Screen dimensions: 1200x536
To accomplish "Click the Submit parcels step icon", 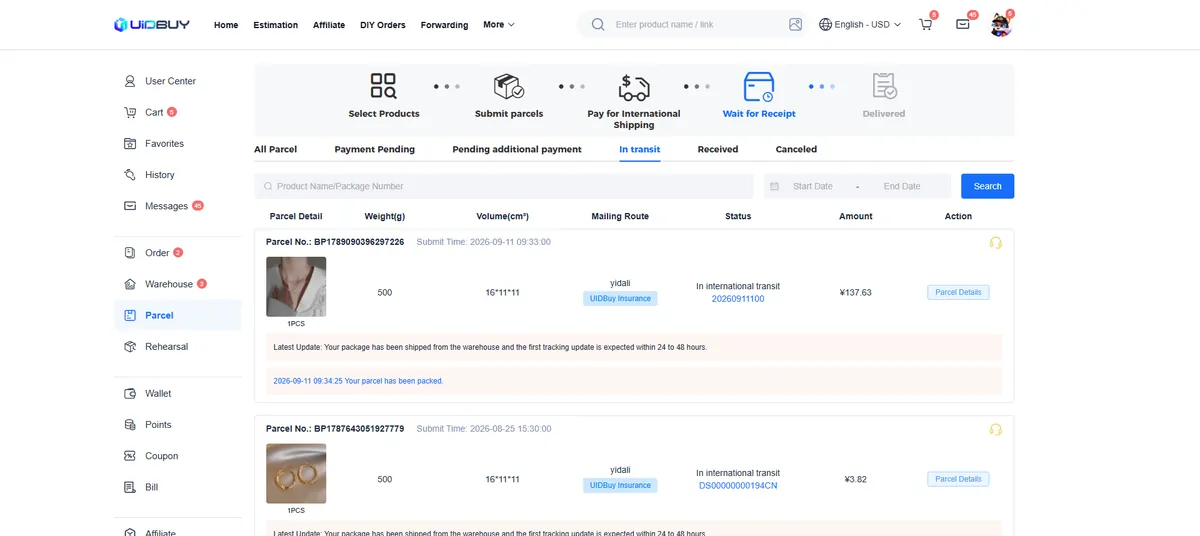I will pyautogui.click(x=509, y=86).
